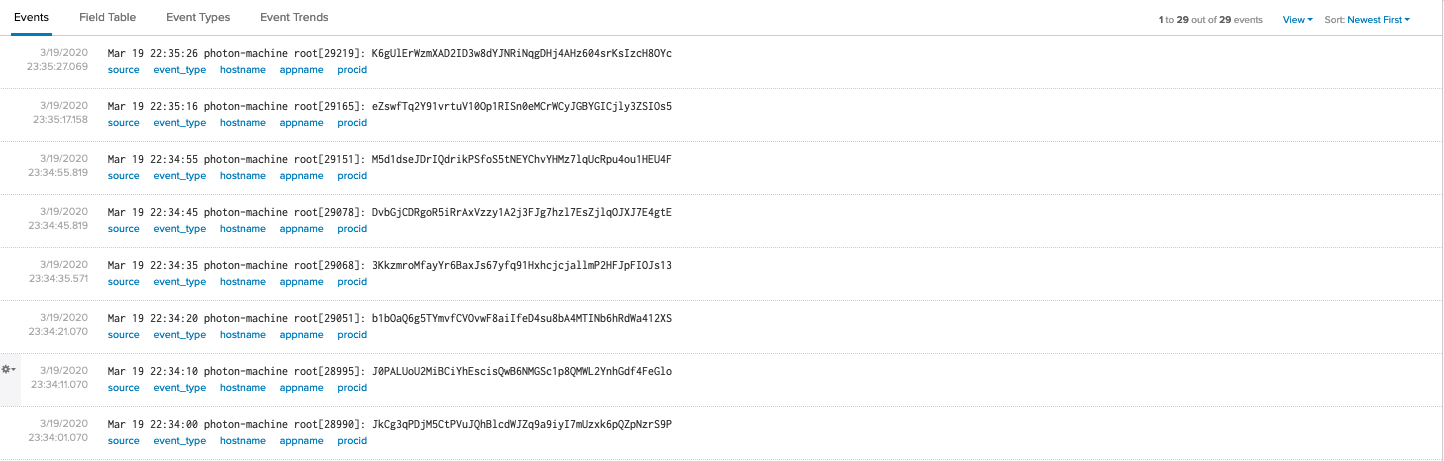Switch to the Event Types tab

[198, 17]
